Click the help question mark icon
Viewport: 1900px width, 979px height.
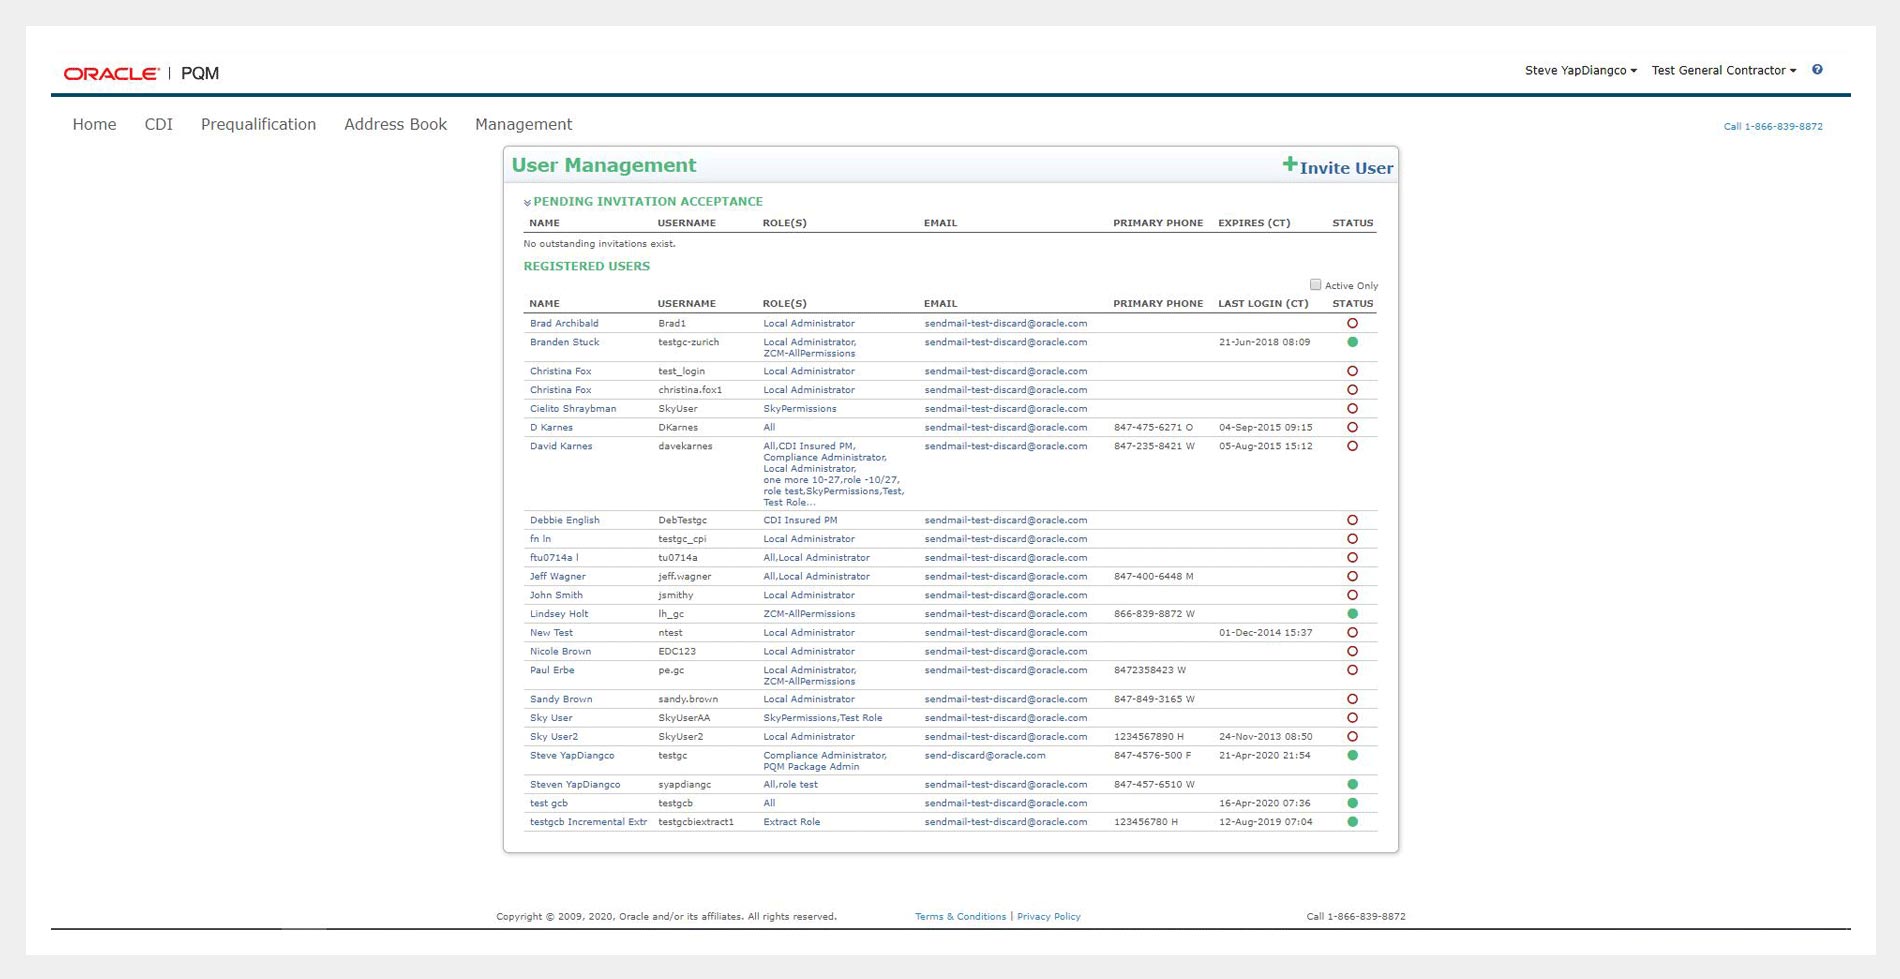tap(1817, 70)
